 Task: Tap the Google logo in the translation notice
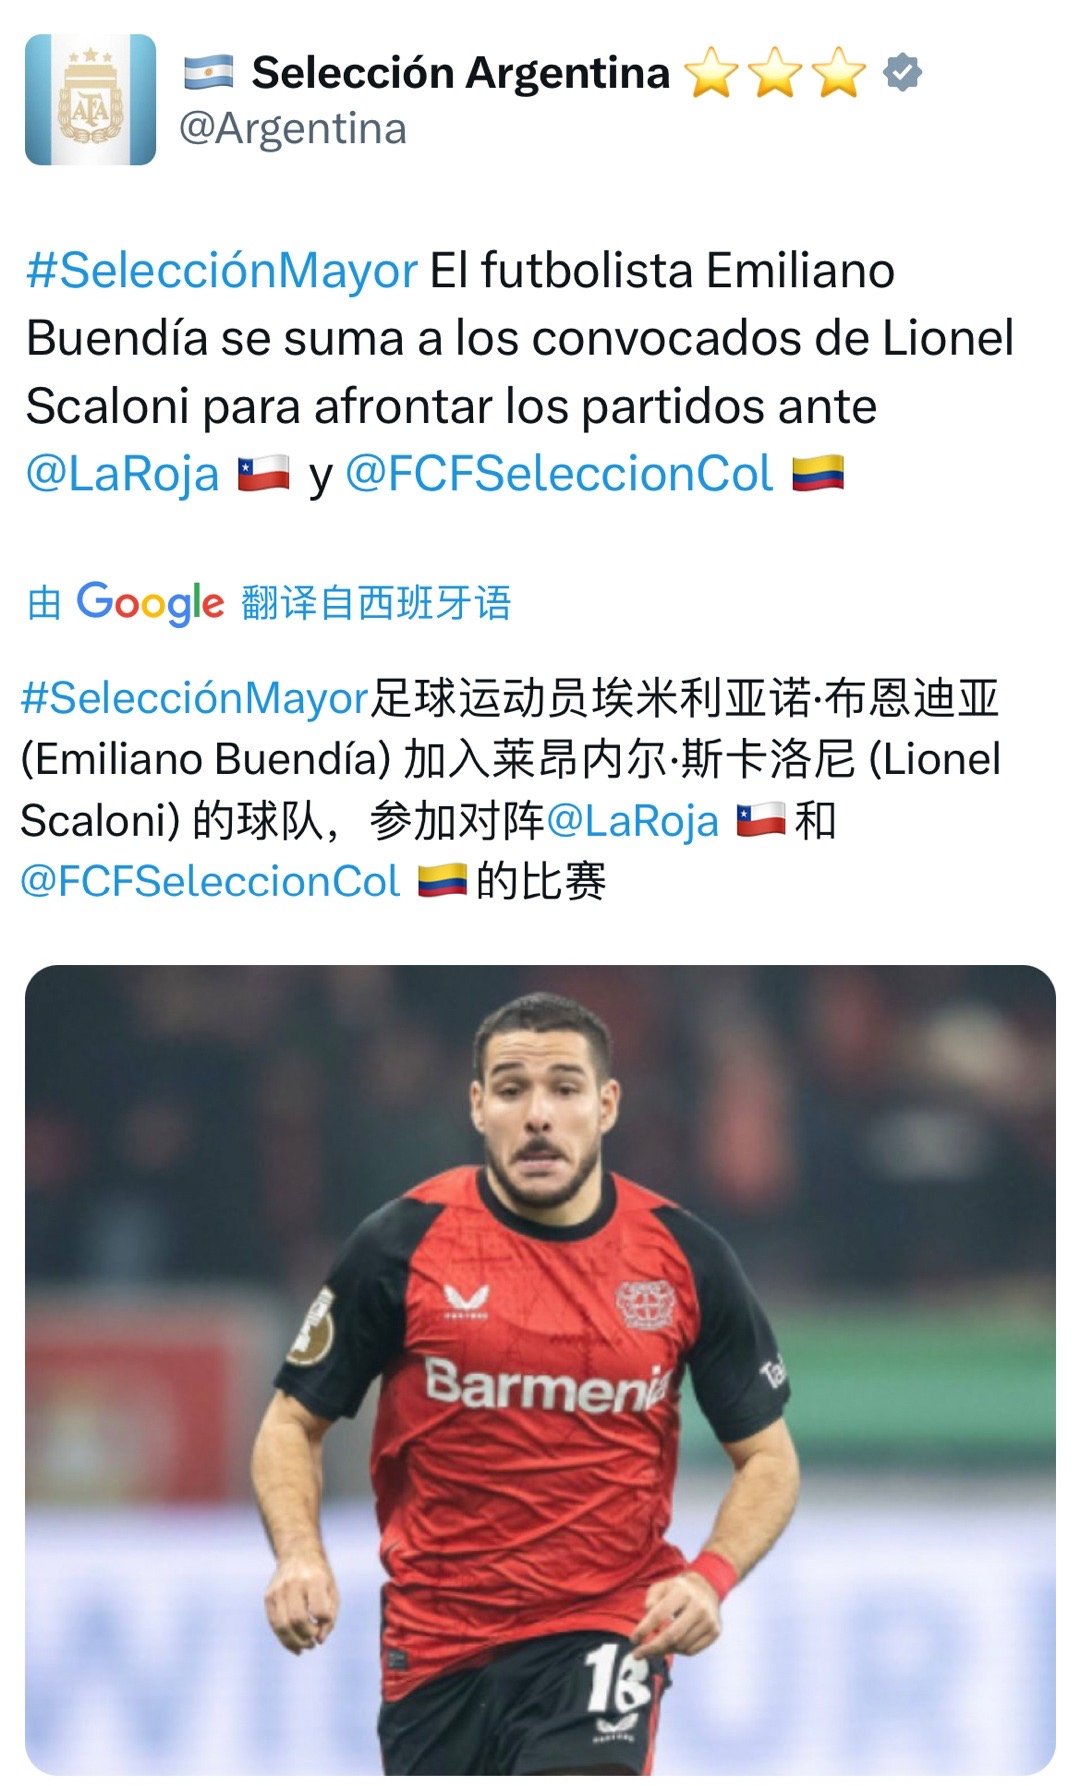point(150,603)
